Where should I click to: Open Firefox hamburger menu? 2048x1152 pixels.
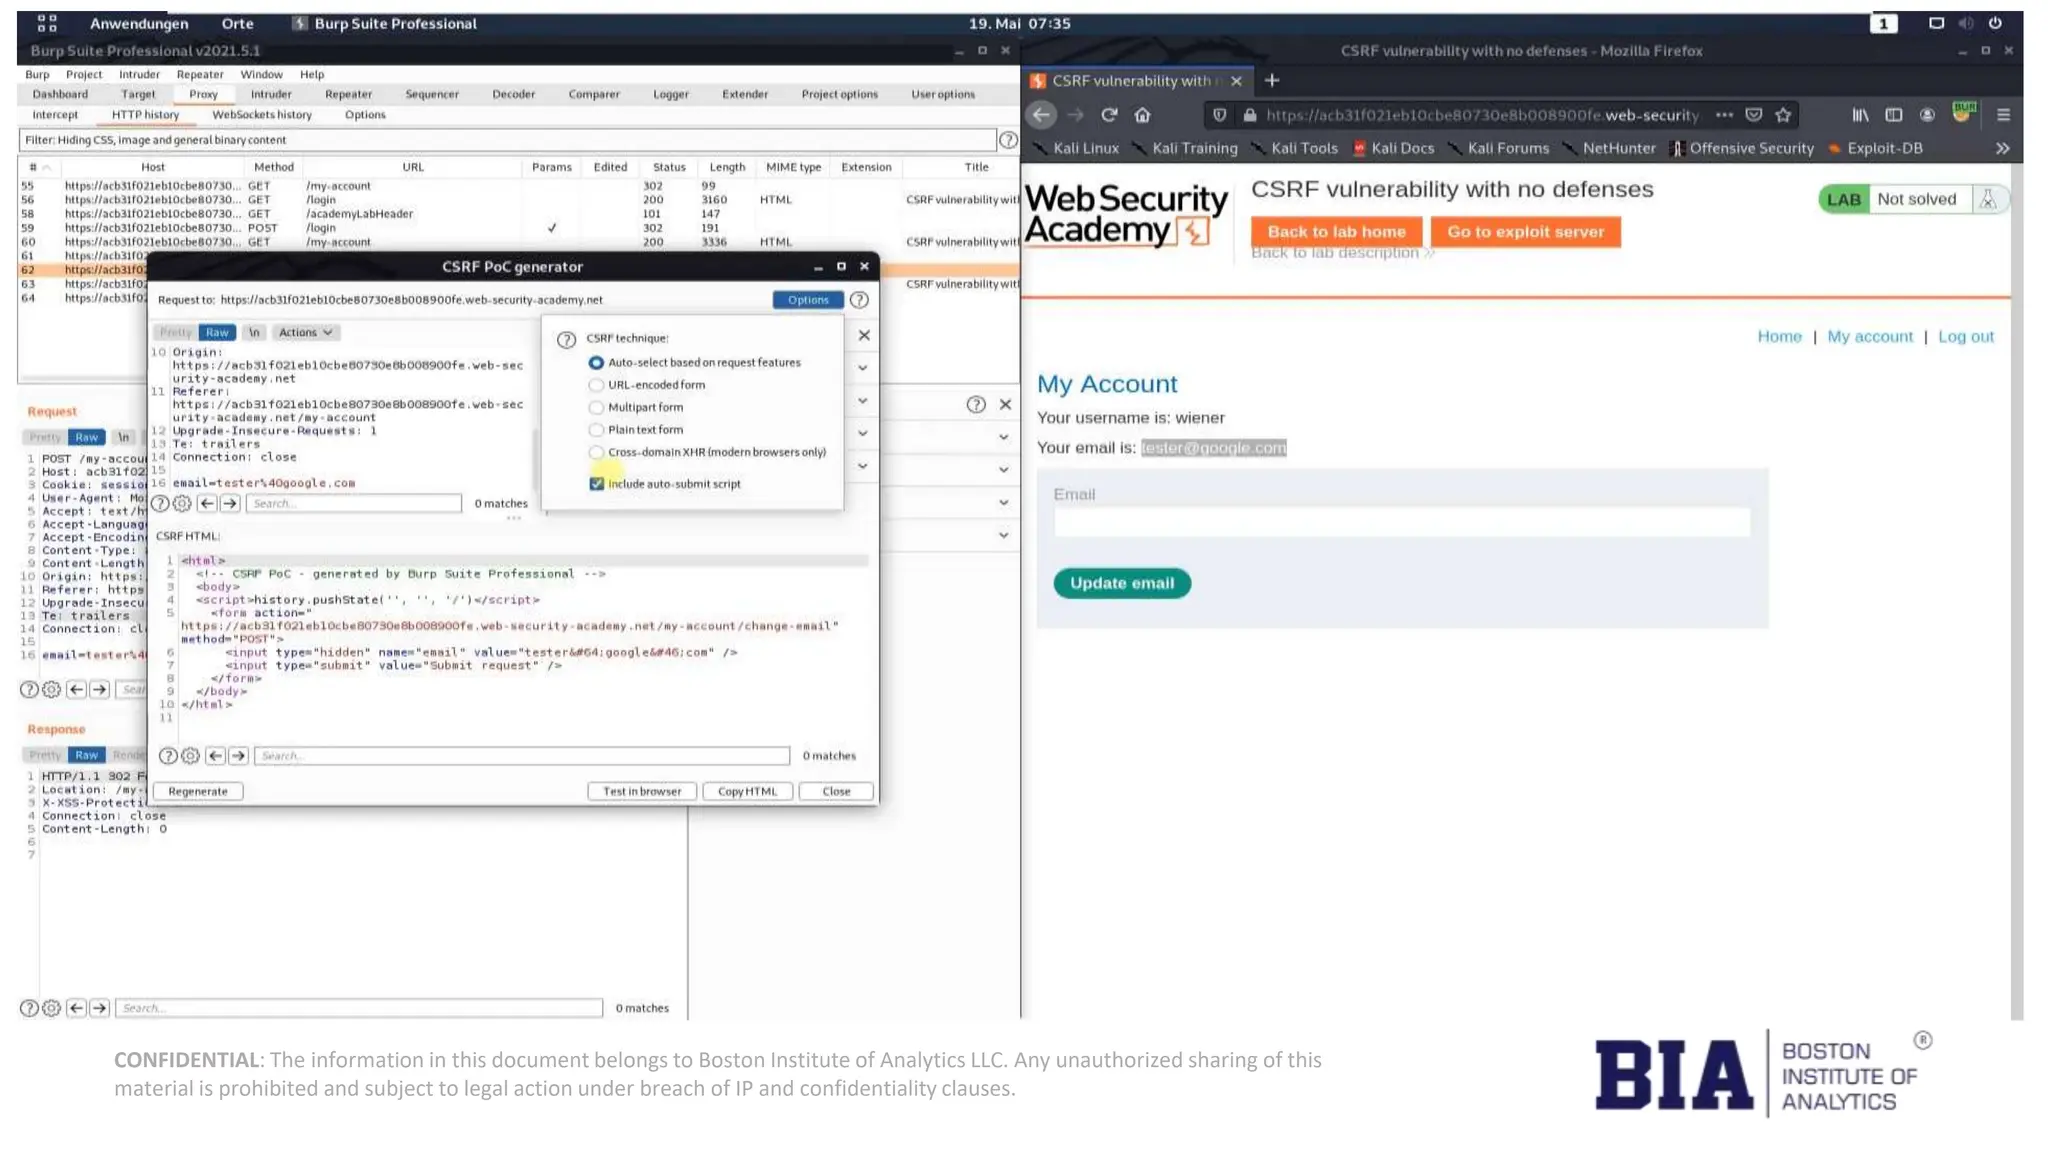(x=2003, y=115)
